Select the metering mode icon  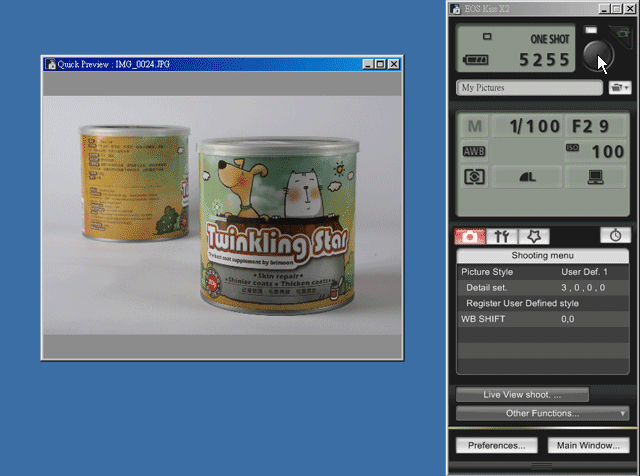[474, 177]
